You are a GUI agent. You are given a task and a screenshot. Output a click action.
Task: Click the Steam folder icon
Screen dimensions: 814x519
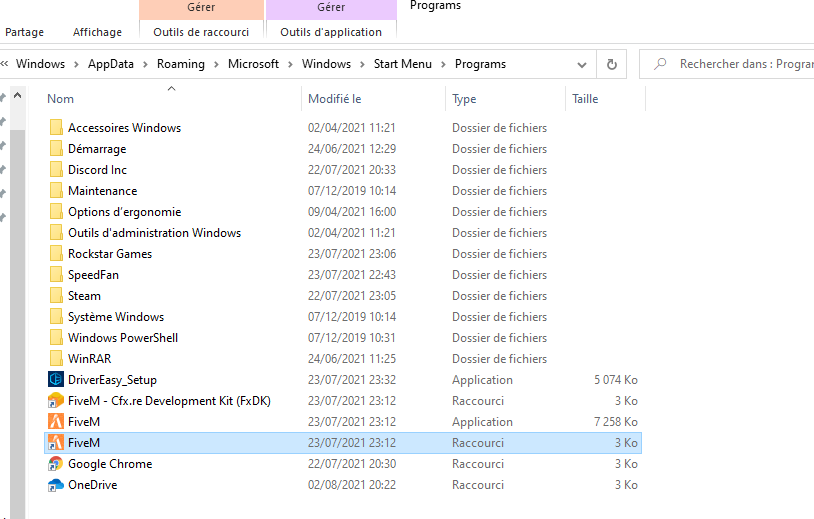pos(56,296)
